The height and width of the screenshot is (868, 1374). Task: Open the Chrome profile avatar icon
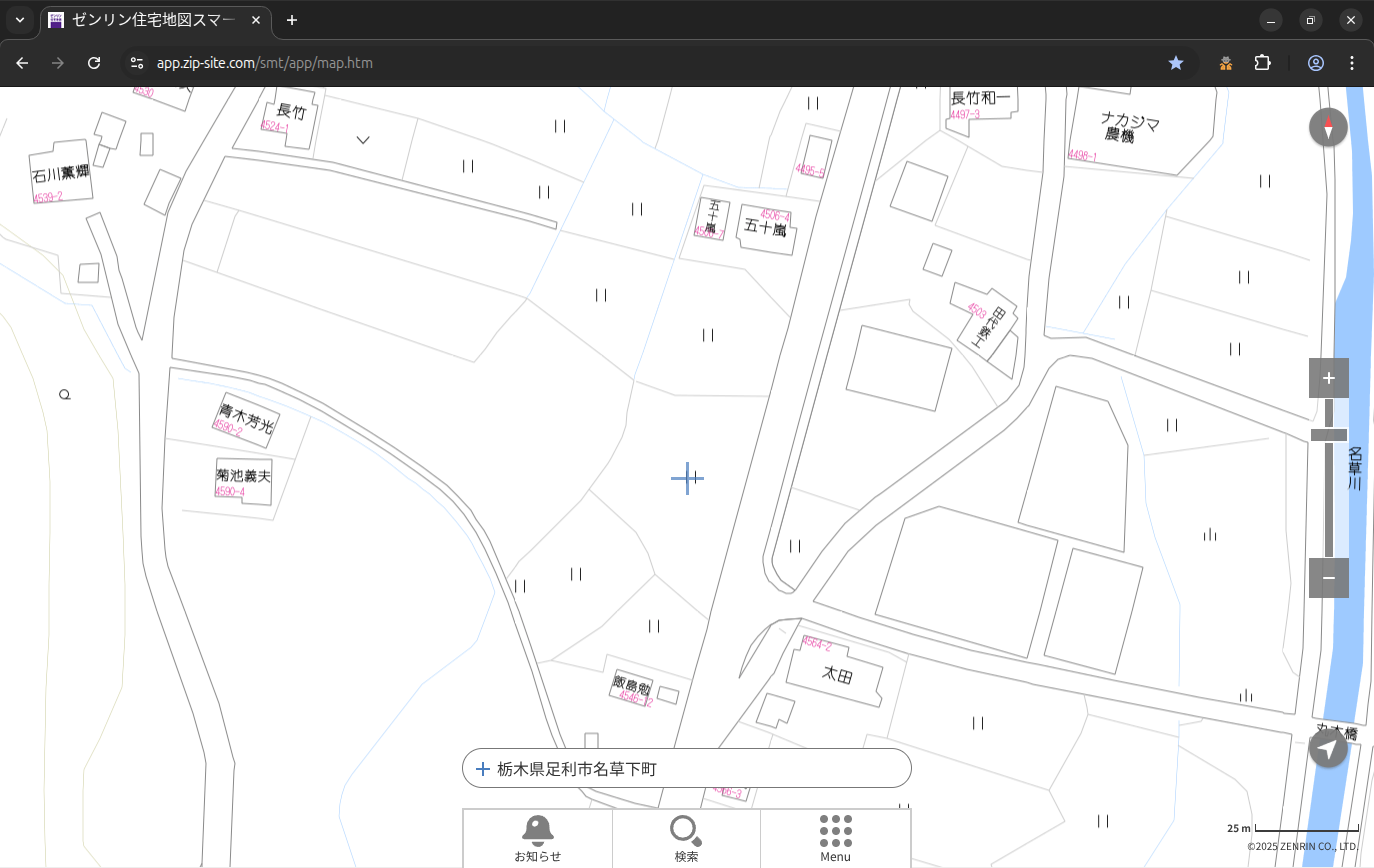[x=1315, y=63]
